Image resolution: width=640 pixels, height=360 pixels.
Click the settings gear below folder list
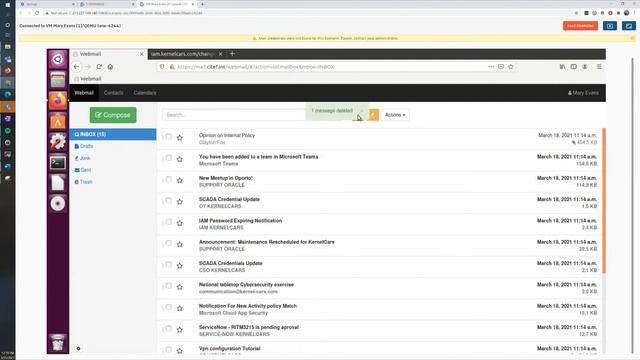(78, 349)
